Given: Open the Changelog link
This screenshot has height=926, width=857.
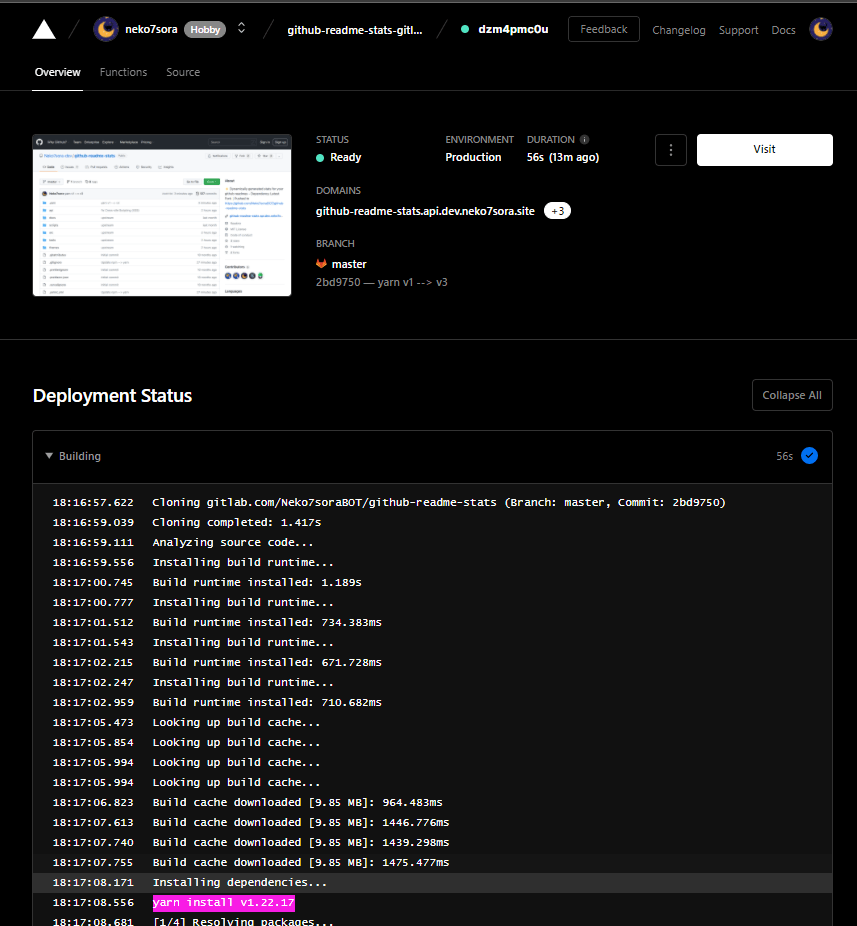Looking at the screenshot, I should 679,30.
